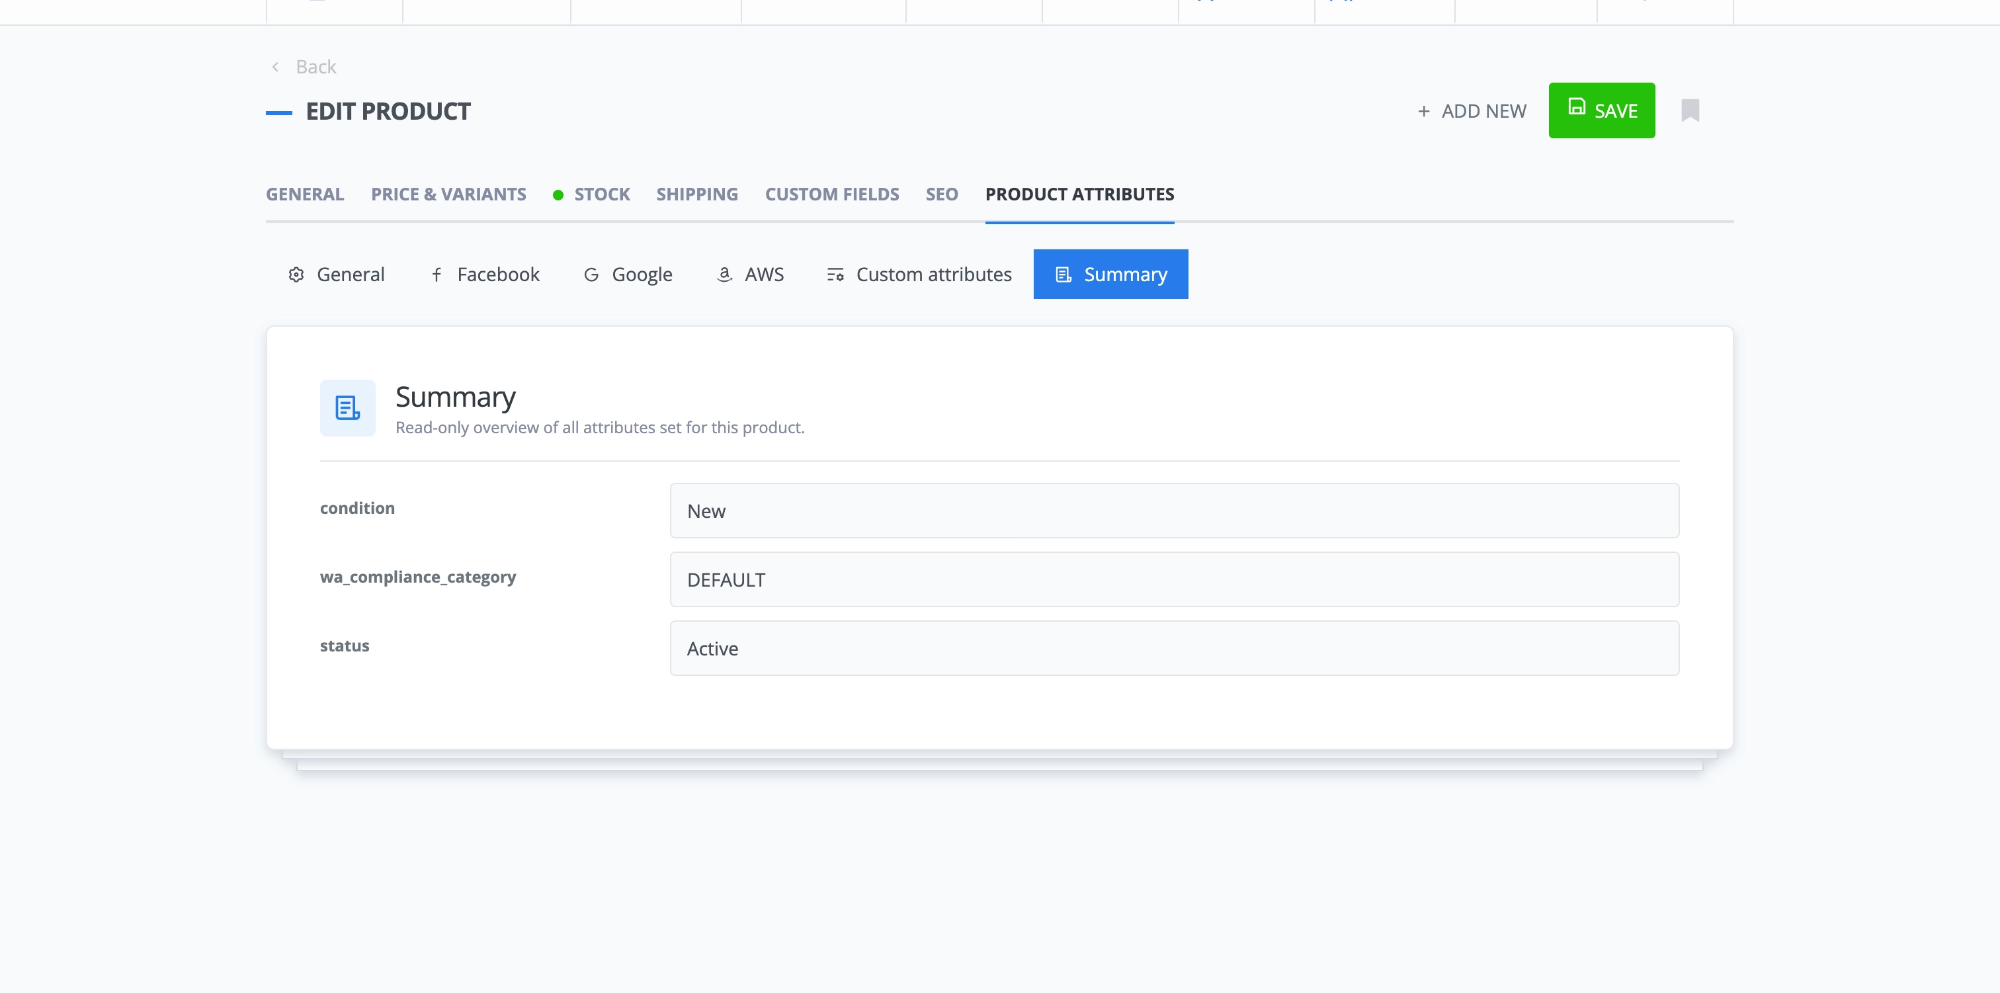The height and width of the screenshot is (993, 2000).
Task: Go to the Shipping tab
Action: pos(697,194)
